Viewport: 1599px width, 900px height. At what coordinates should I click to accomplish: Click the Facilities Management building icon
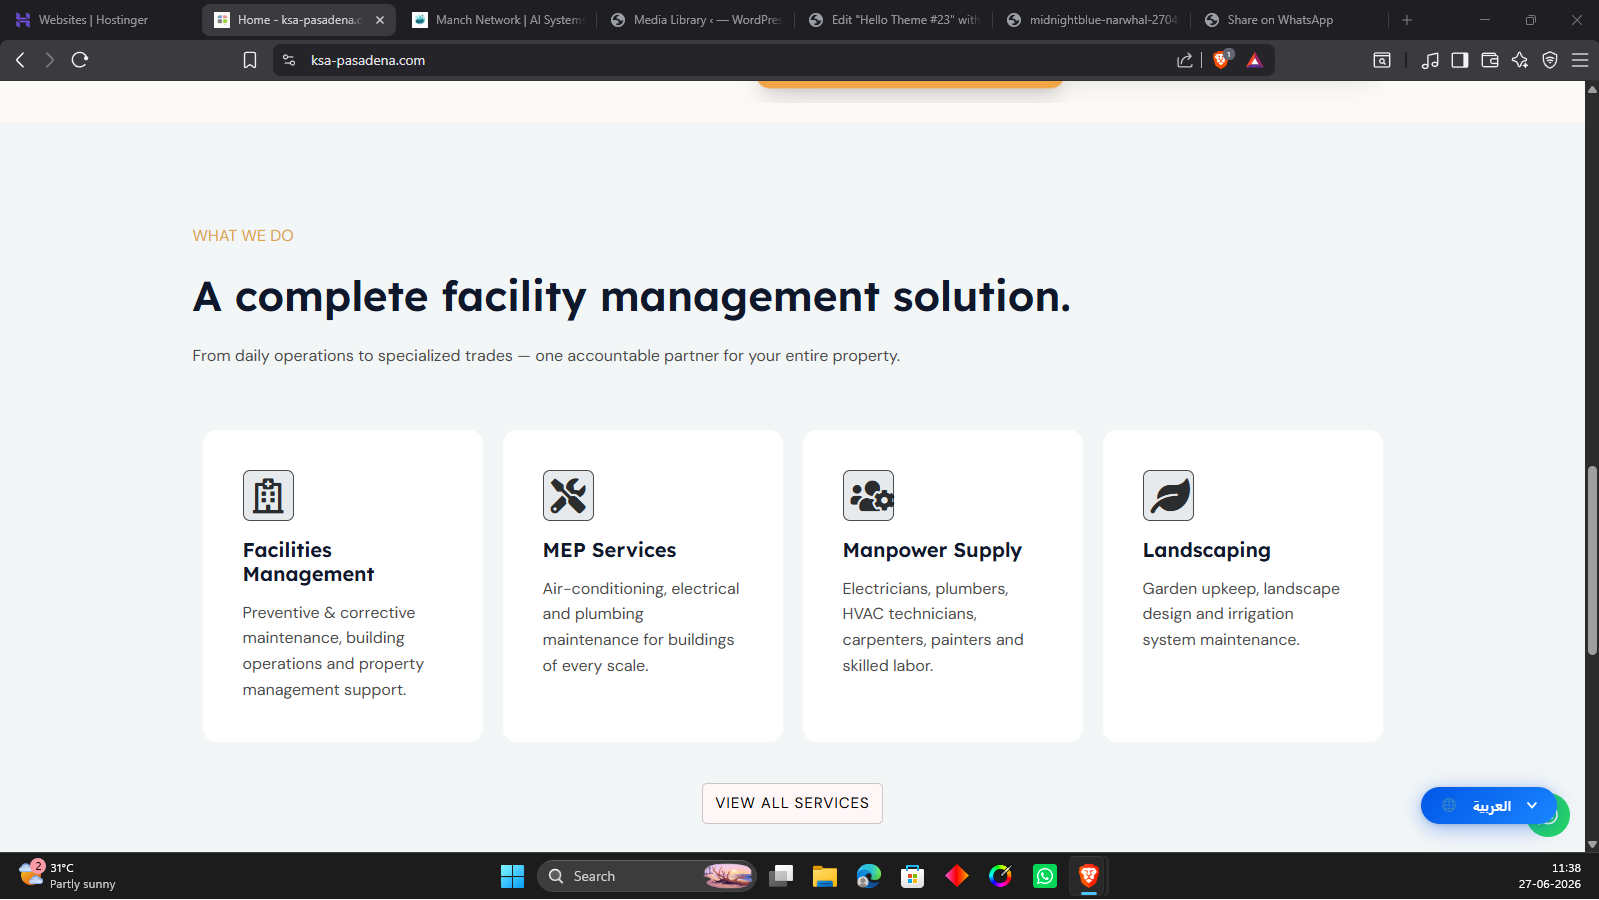268,495
